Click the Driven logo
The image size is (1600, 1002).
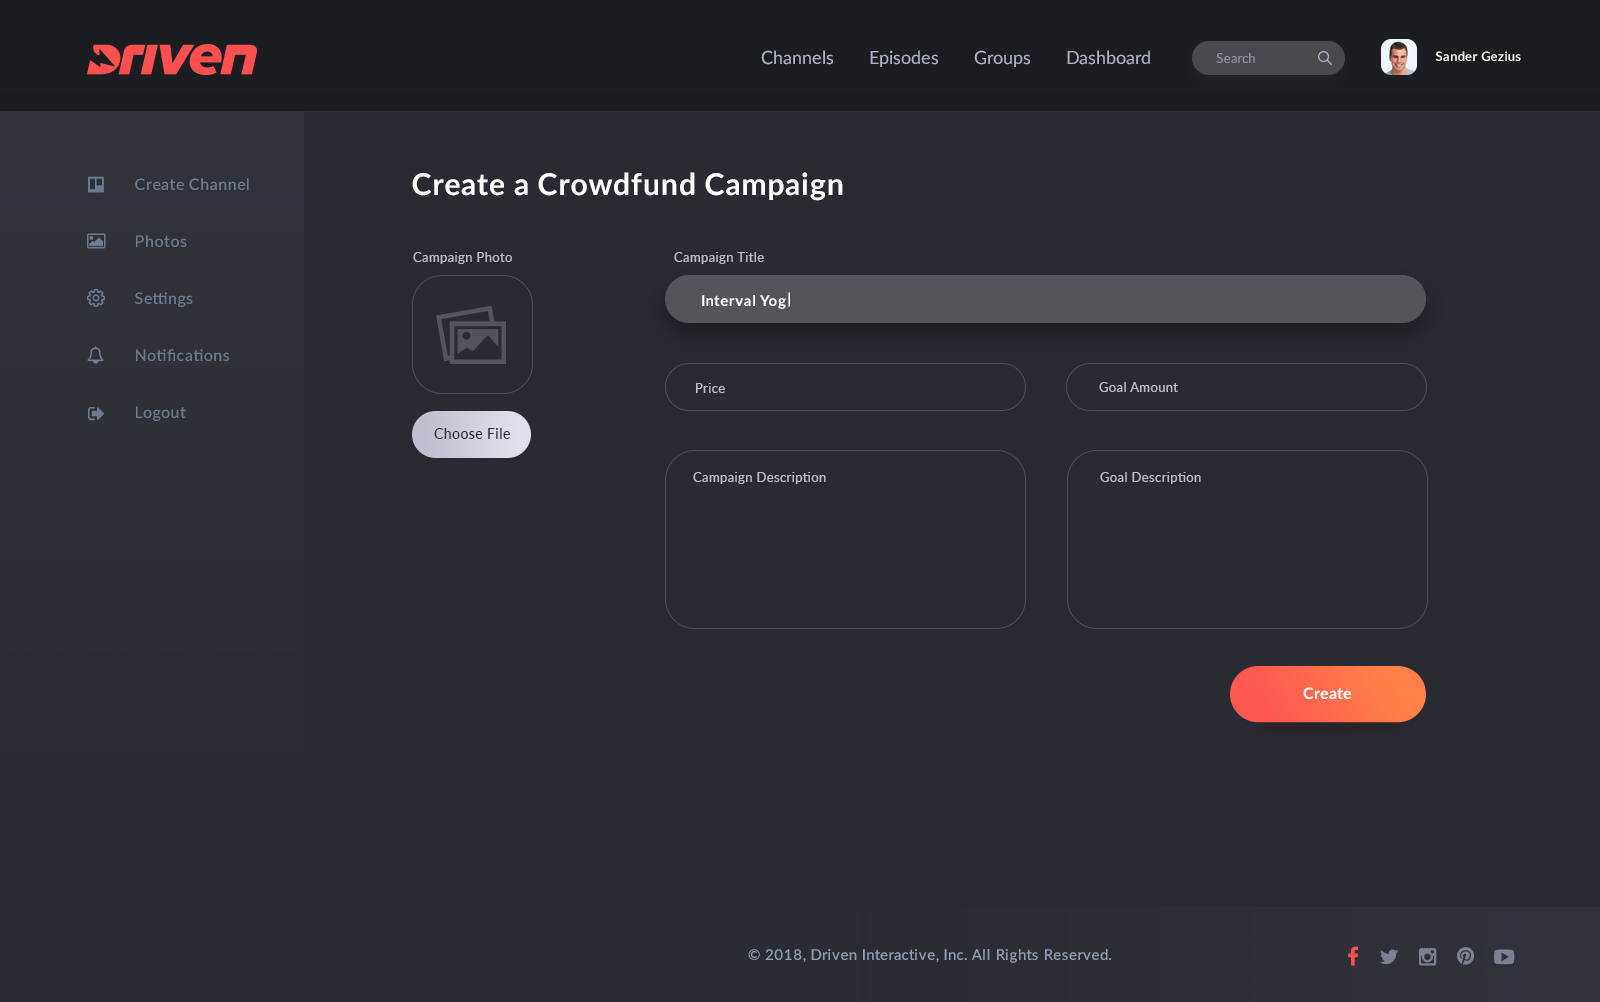172,59
